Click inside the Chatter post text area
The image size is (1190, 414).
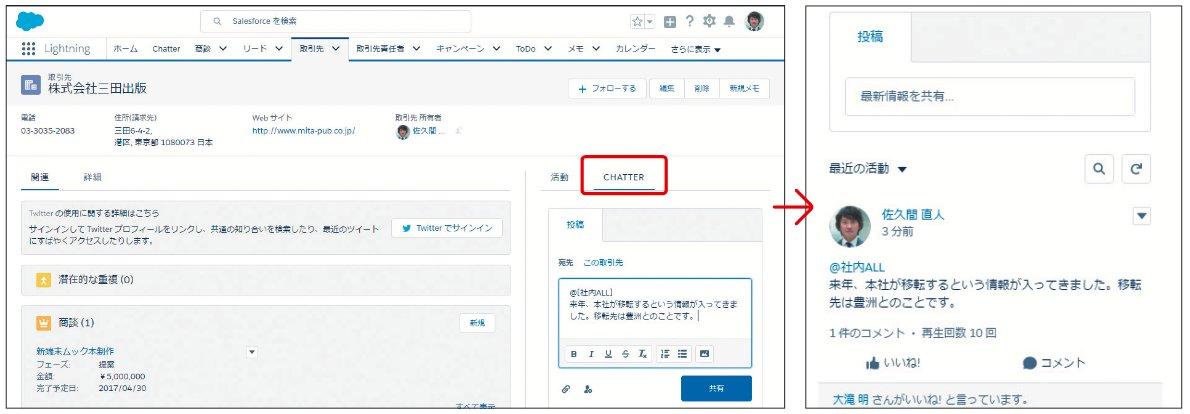[x=655, y=309]
